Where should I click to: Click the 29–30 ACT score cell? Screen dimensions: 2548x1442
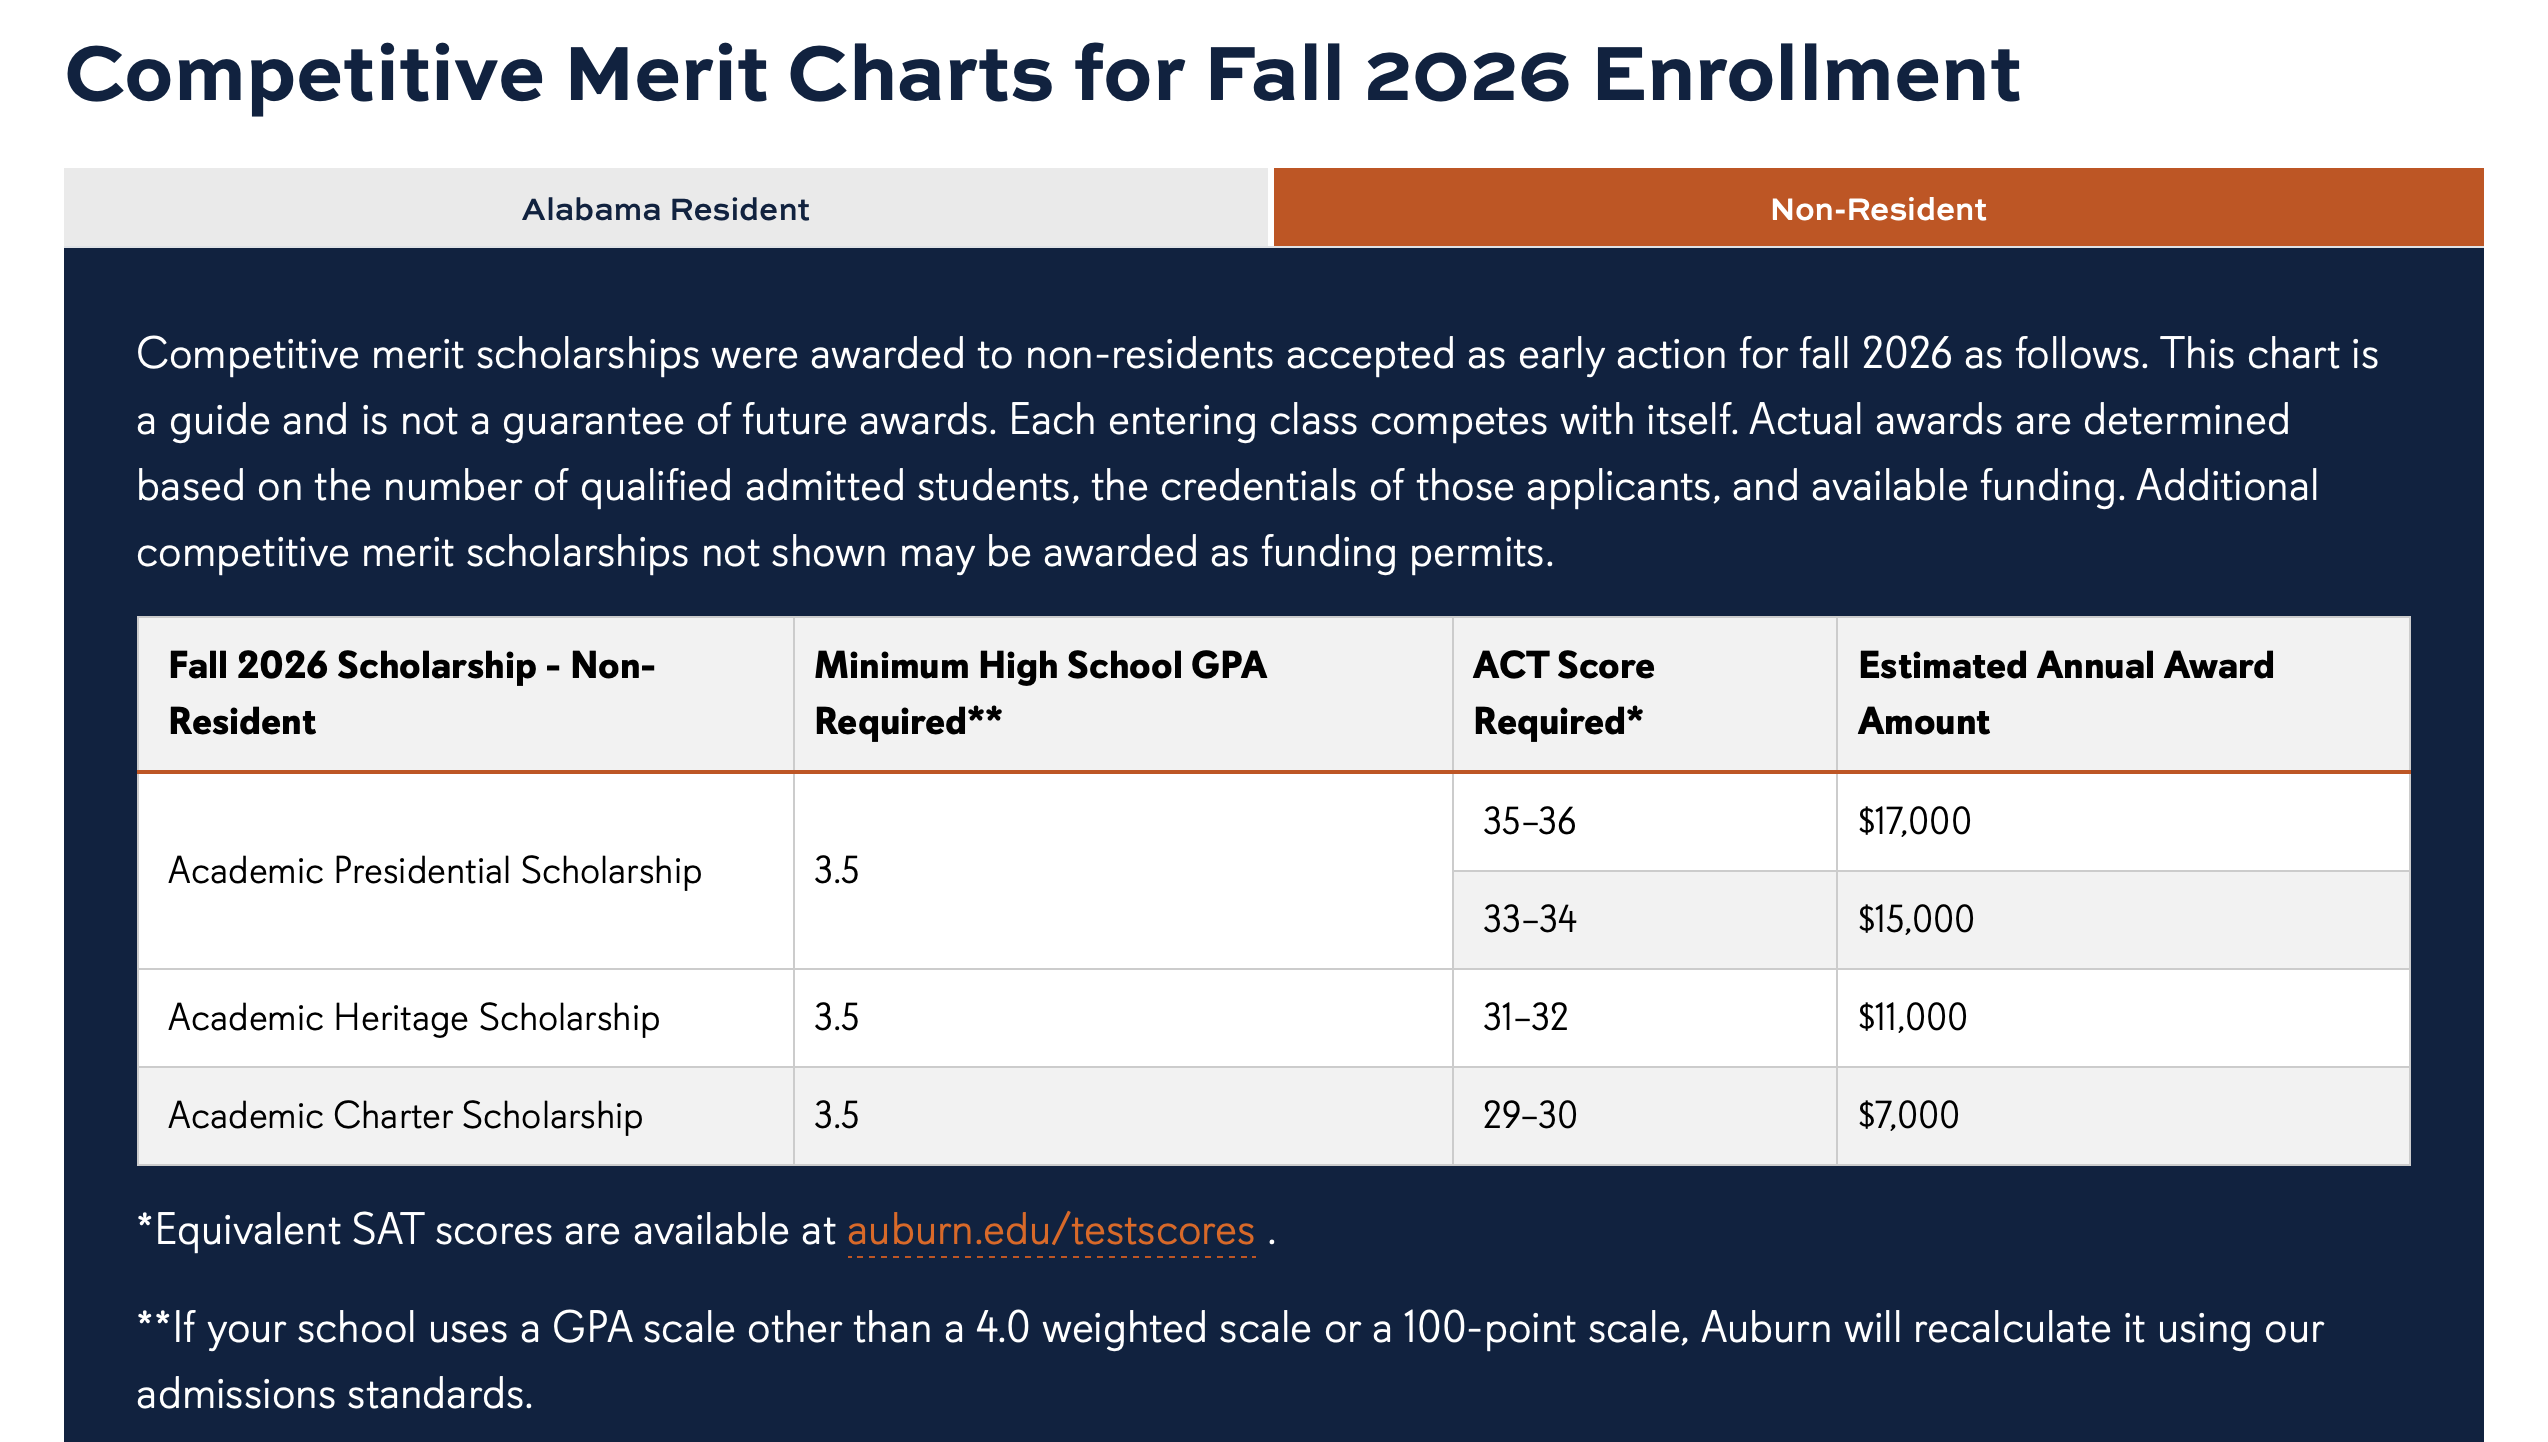1645,1115
